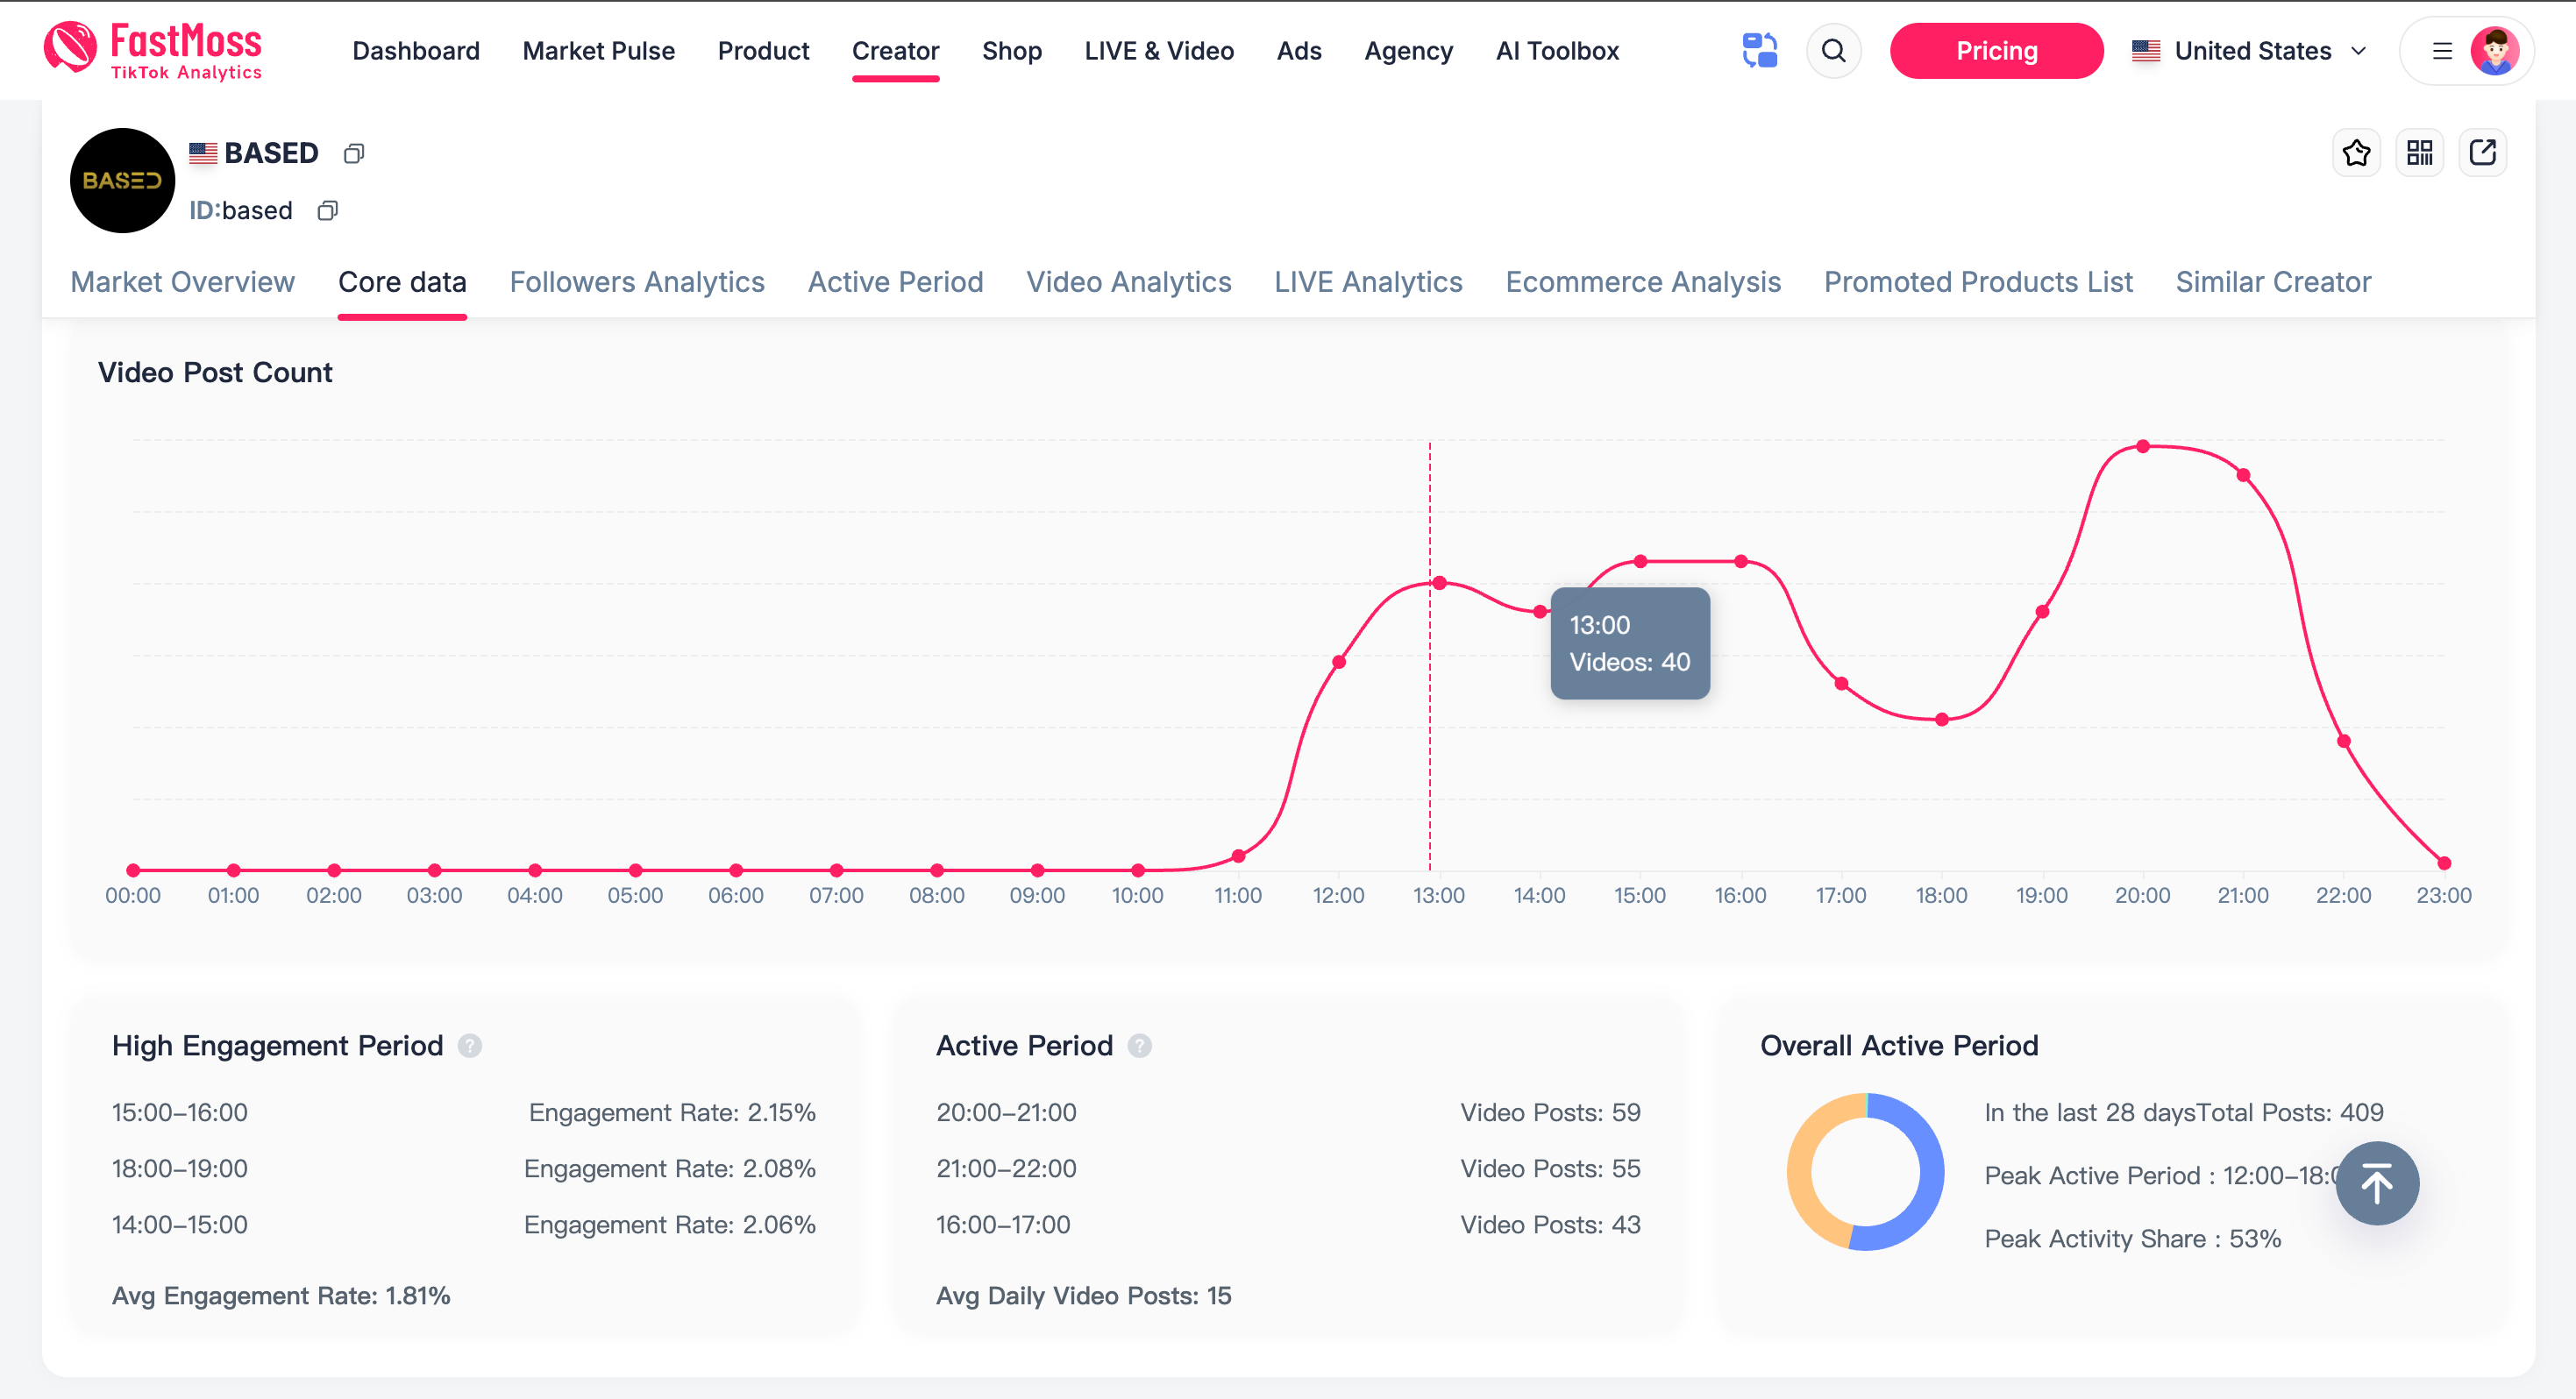Click the Pricing button
Image resolution: width=2576 pixels, height=1399 pixels.
coord(1996,50)
